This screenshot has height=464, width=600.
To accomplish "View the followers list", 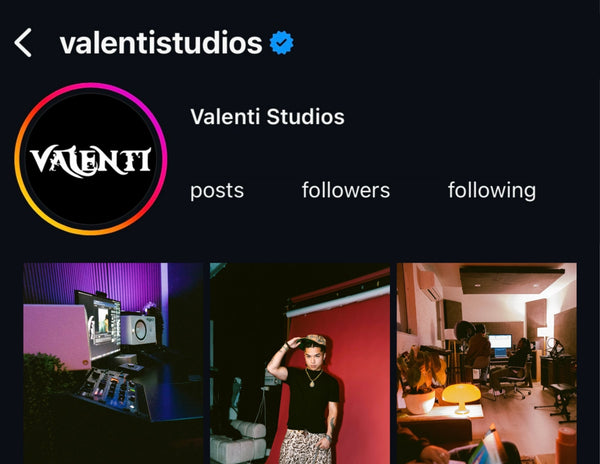I will [346, 190].
